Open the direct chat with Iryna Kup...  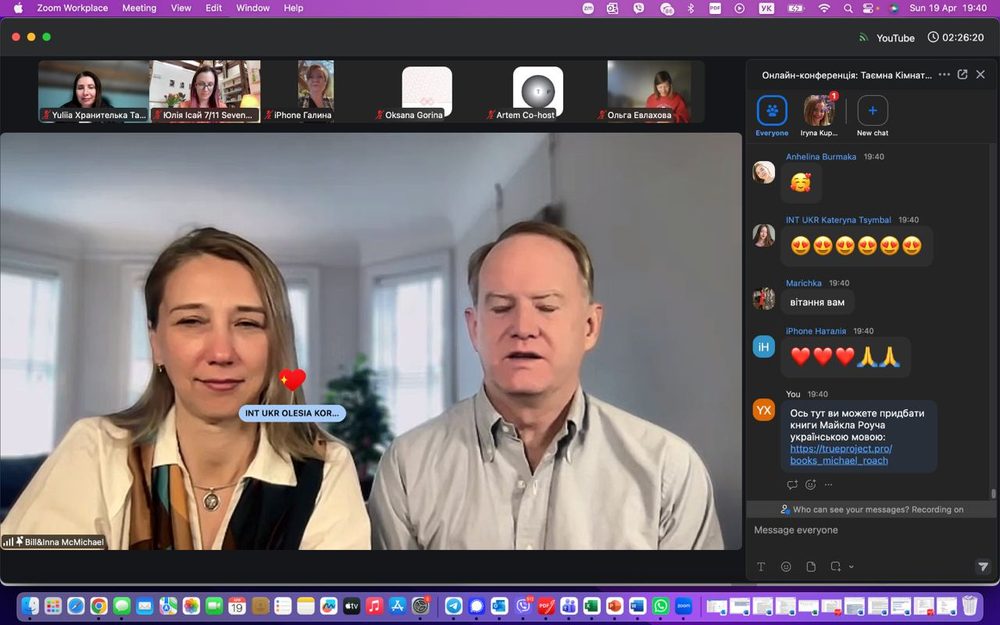819,116
